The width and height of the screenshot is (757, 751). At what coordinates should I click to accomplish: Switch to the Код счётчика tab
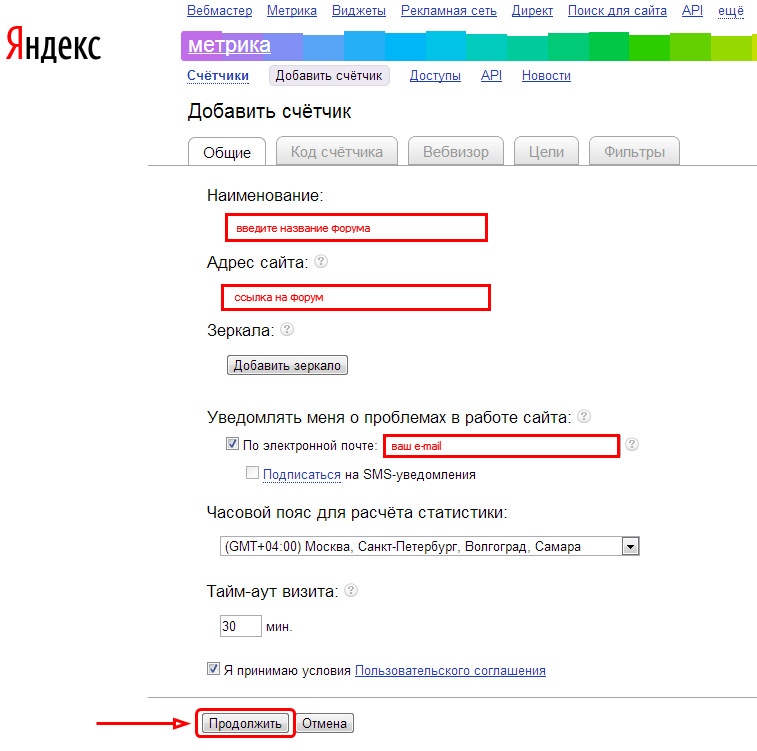click(336, 152)
